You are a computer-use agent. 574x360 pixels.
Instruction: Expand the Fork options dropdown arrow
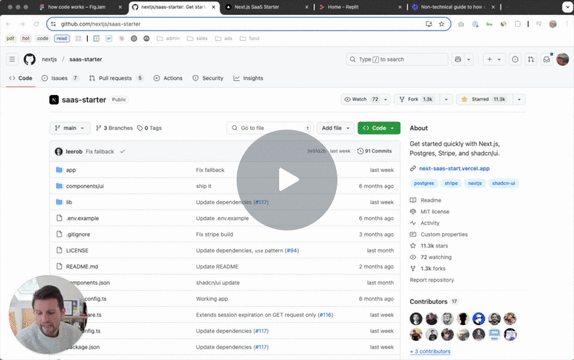pos(446,99)
